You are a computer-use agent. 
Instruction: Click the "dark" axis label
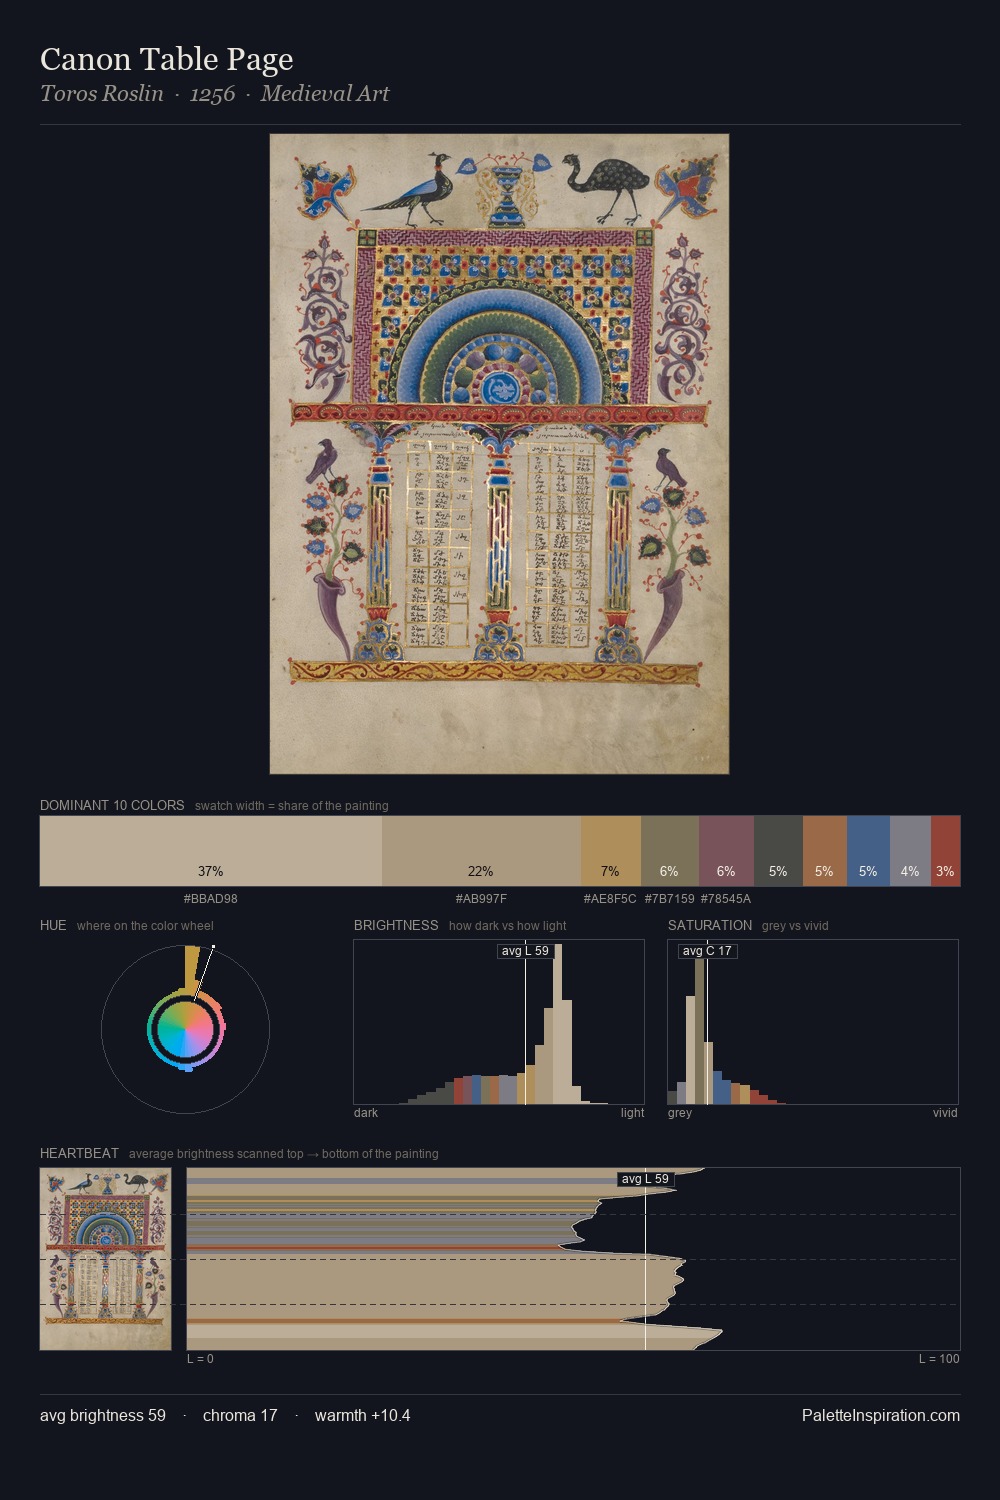click(366, 1113)
